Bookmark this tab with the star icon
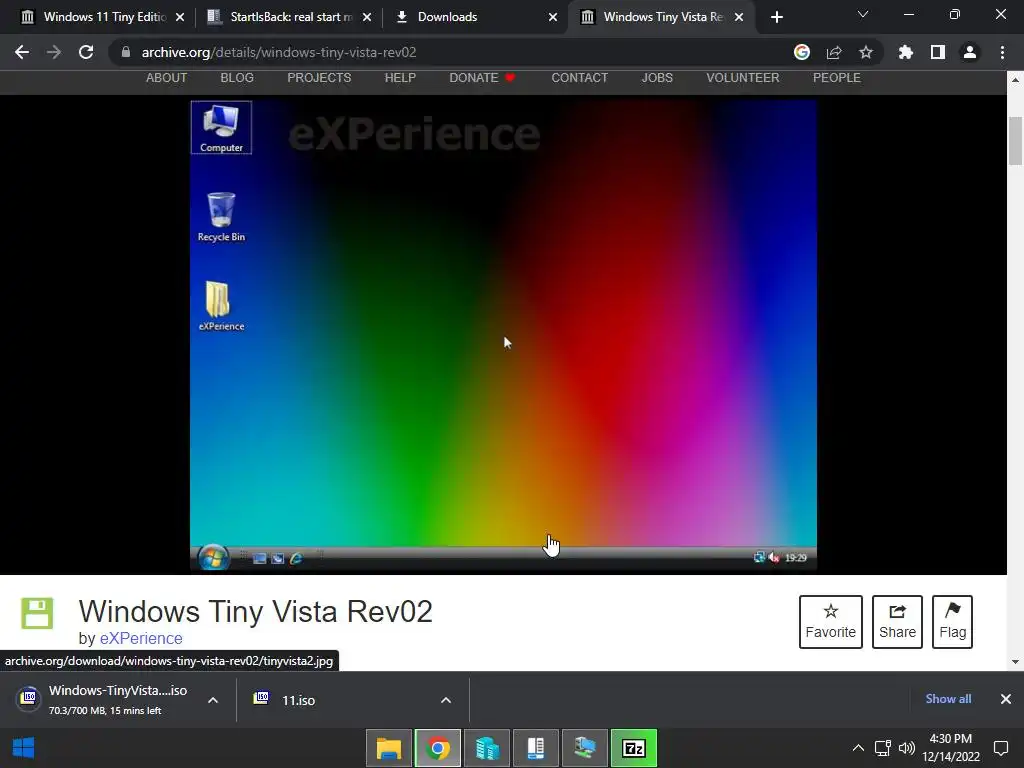 (865, 52)
